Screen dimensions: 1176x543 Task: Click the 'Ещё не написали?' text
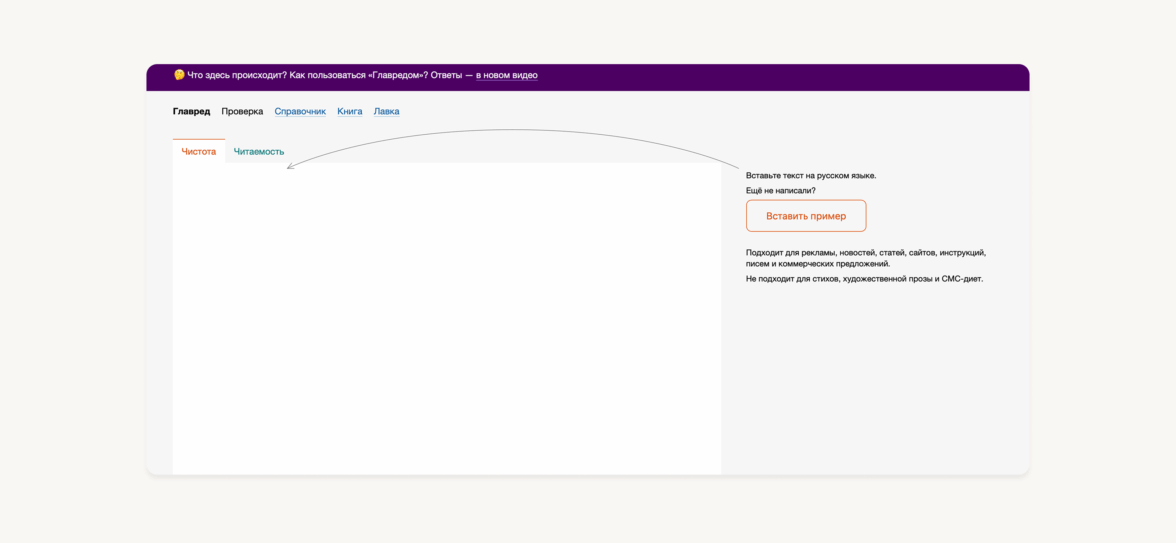pyautogui.click(x=780, y=191)
